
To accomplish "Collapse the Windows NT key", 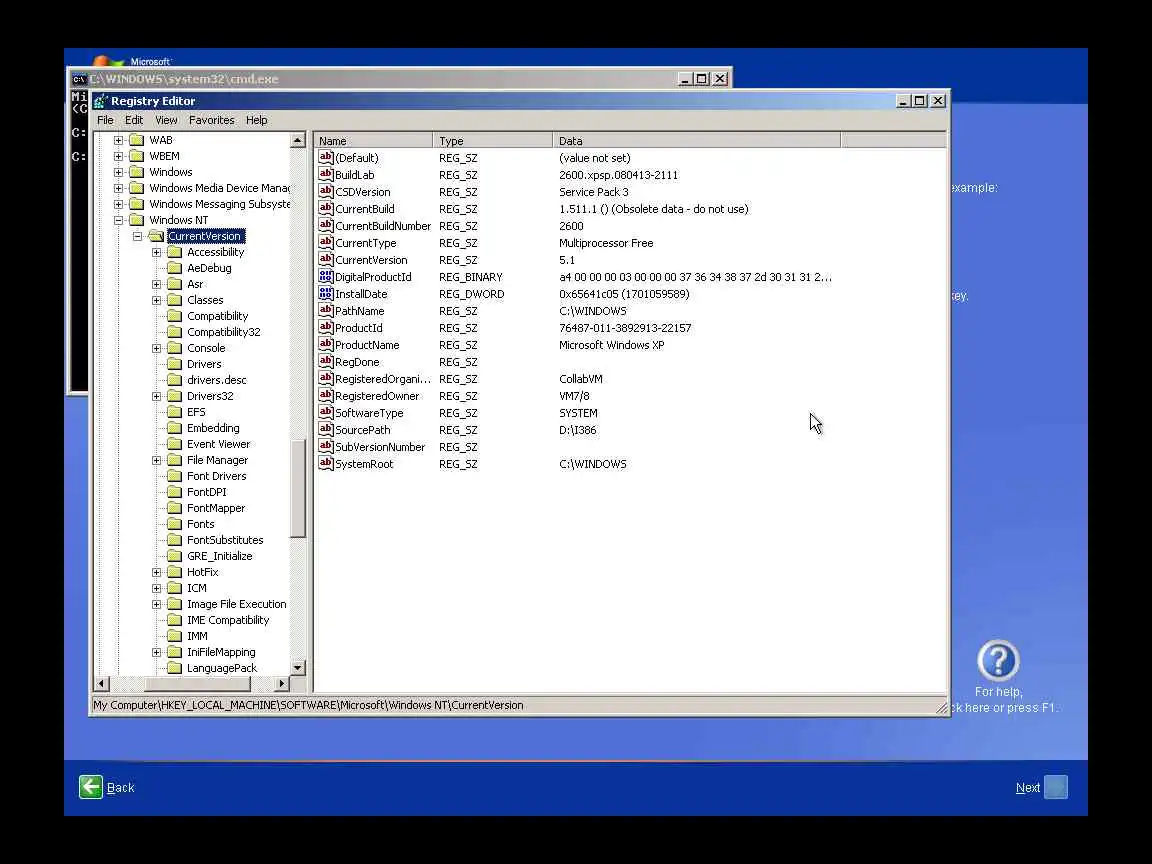I will click(x=118, y=220).
